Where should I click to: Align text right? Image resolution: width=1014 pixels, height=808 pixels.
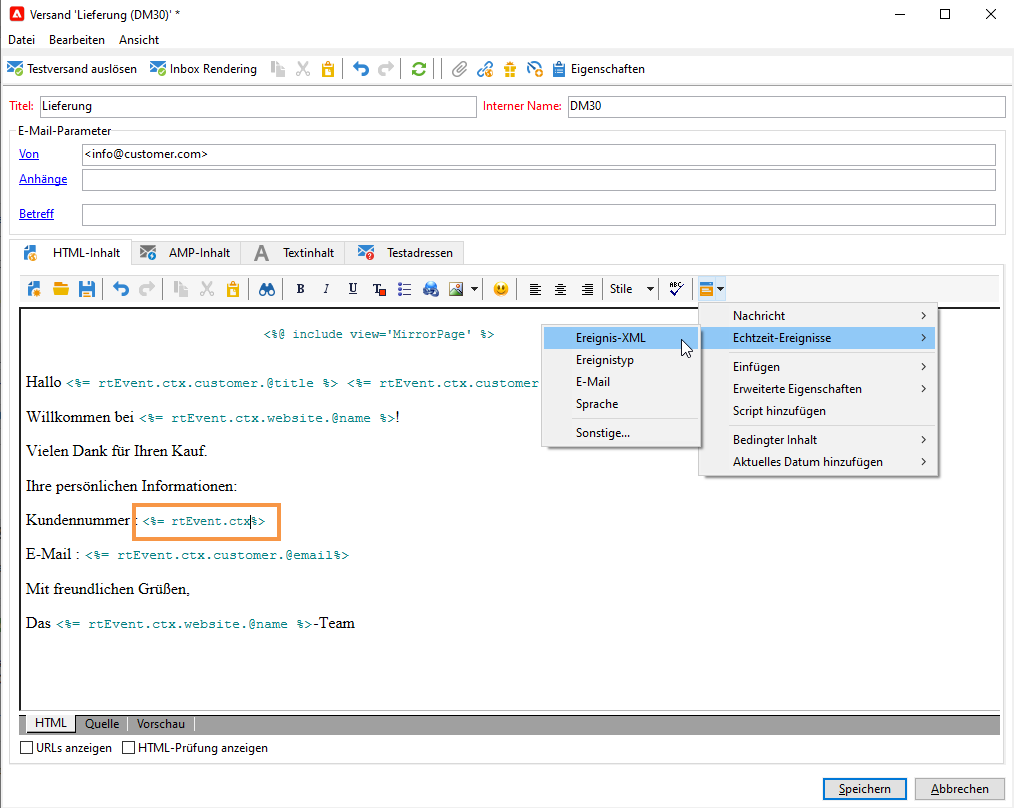coord(587,289)
